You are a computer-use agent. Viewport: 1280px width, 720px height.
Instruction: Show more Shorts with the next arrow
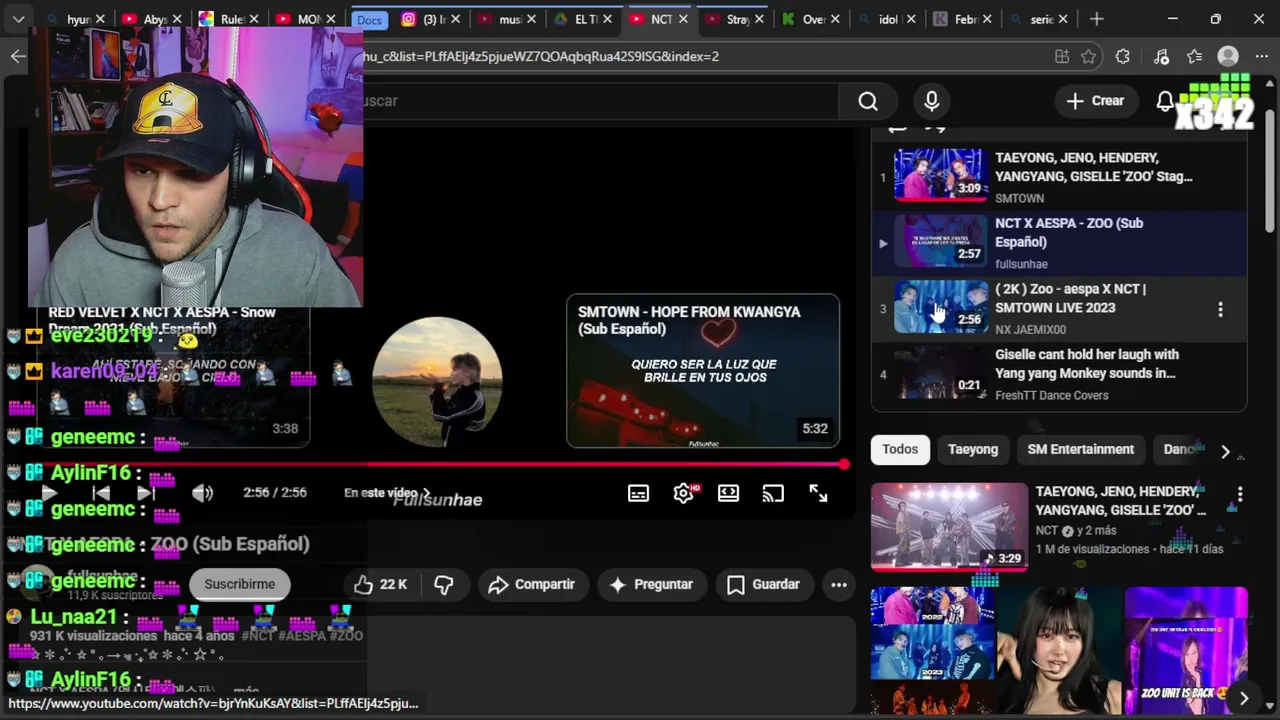click(x=1243, y=698)
